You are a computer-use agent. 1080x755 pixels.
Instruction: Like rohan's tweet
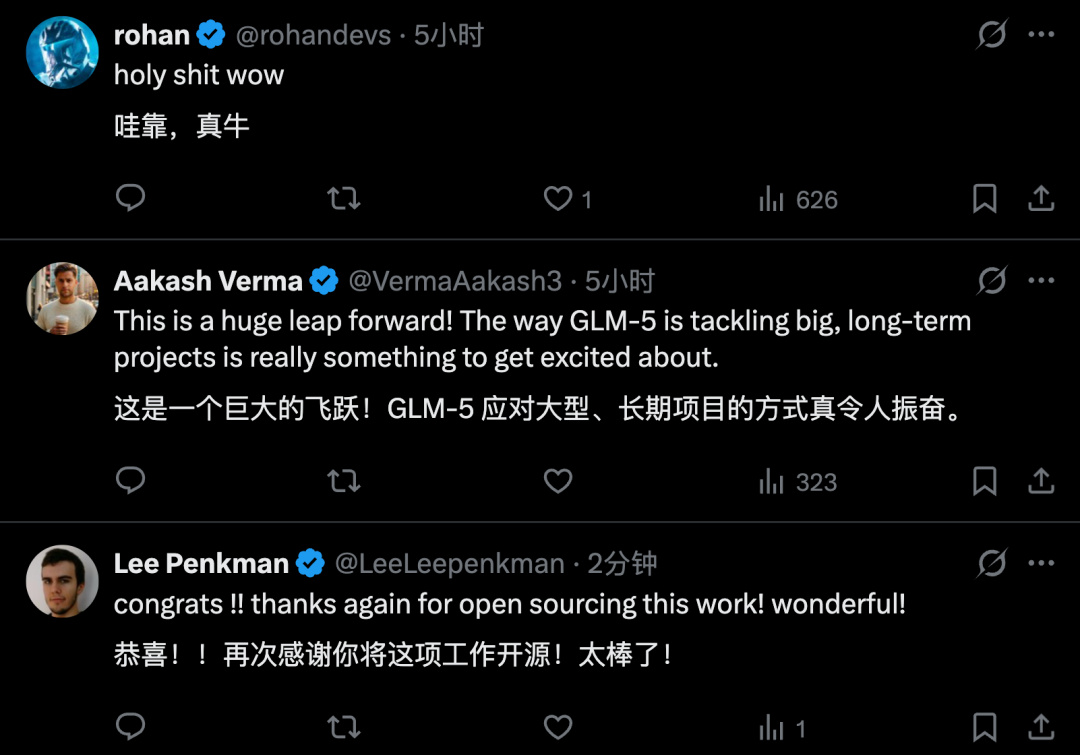click(557, 199)
